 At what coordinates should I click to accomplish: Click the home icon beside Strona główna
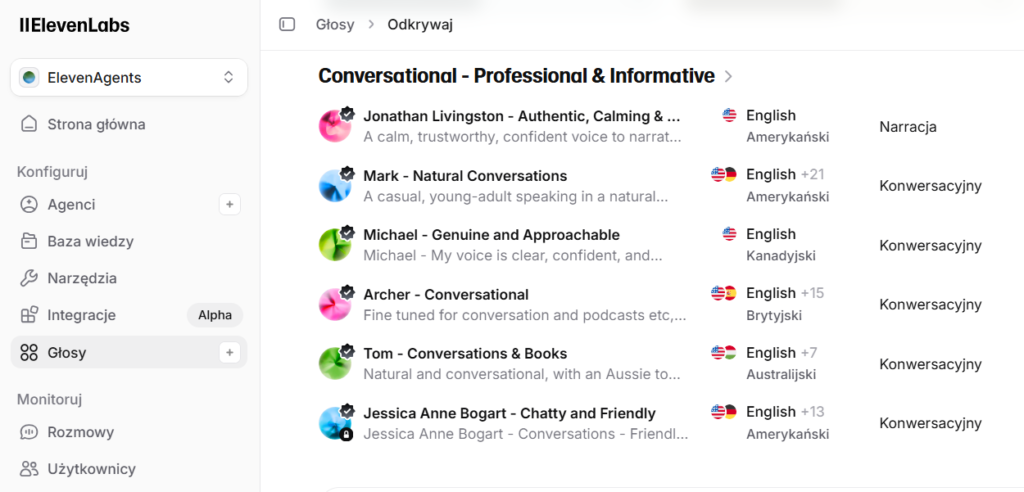coord(29,124)
